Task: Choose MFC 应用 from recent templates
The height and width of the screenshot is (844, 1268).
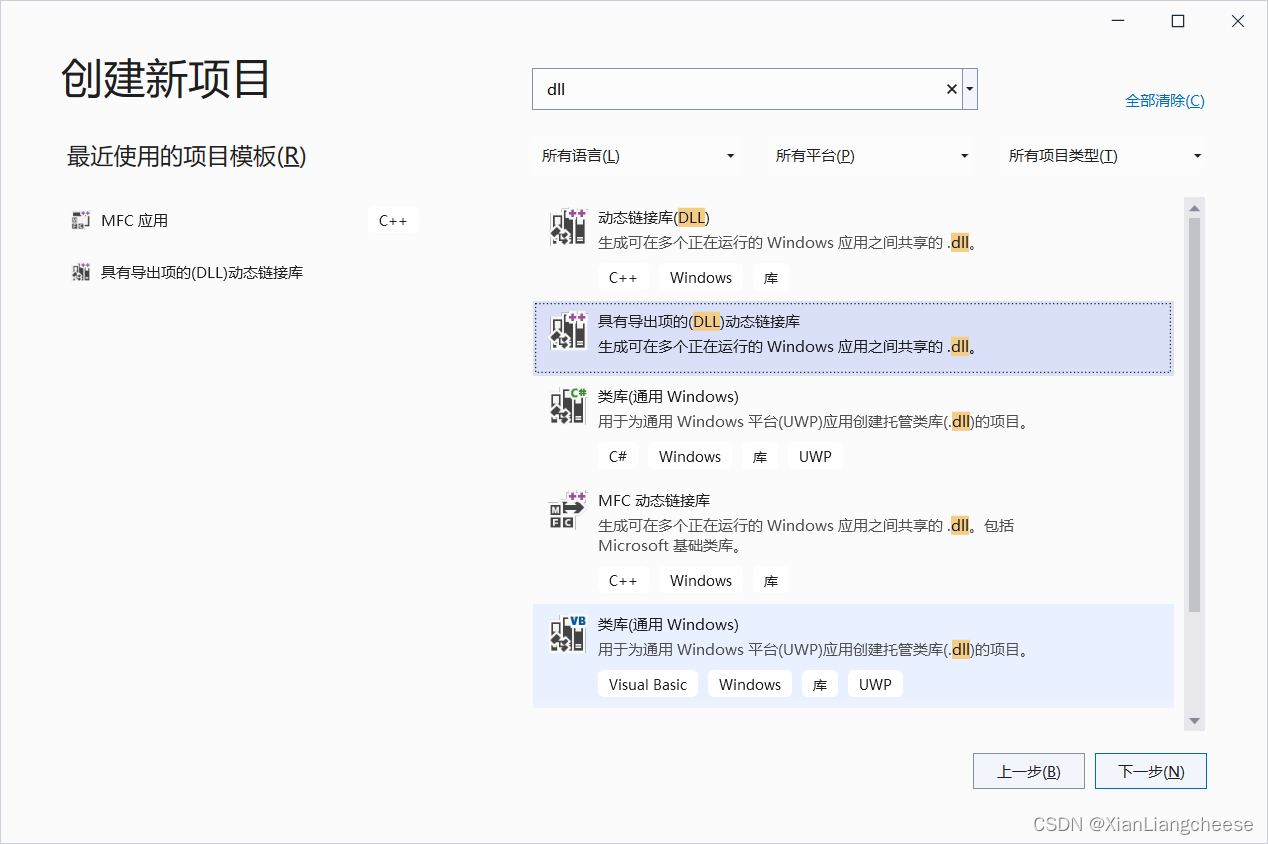Action: [x=245, y=221]
